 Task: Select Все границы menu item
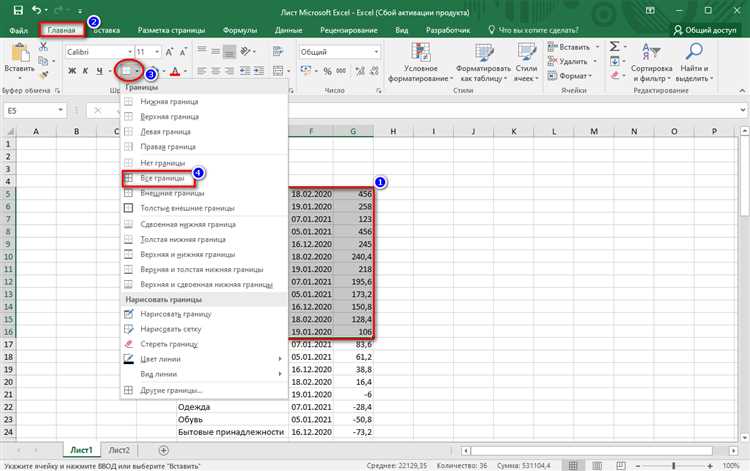click(x=204, y=178)
